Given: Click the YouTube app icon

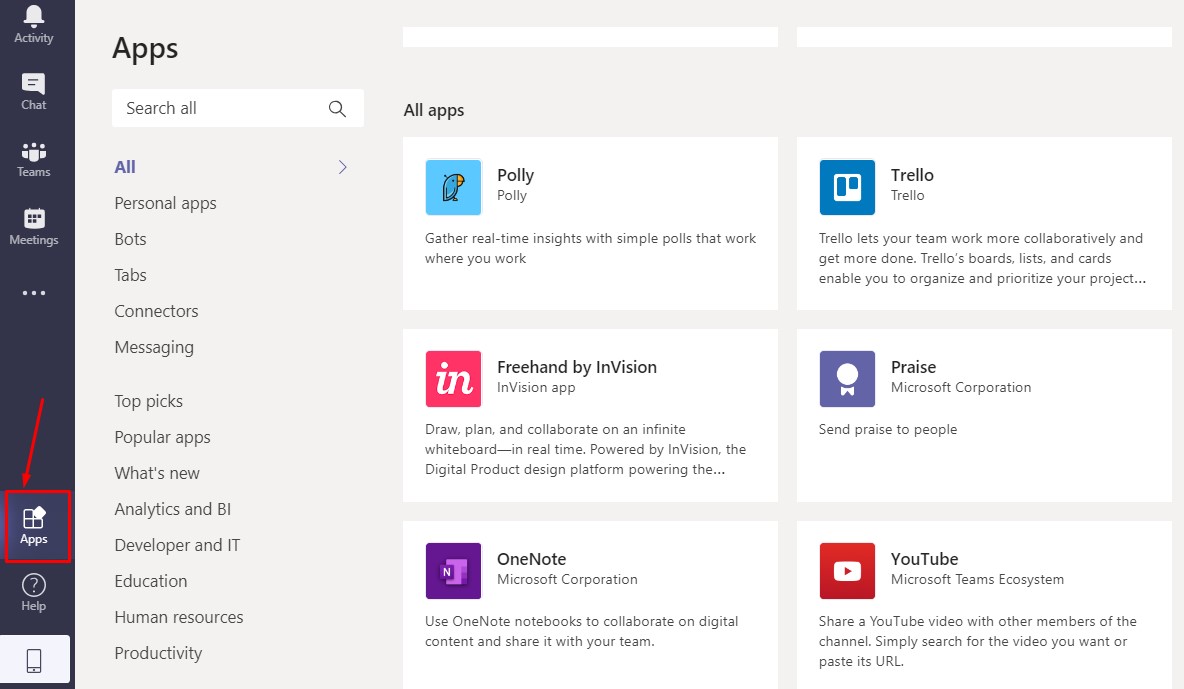Looking at the screenshot, I should tap(847, 571).
